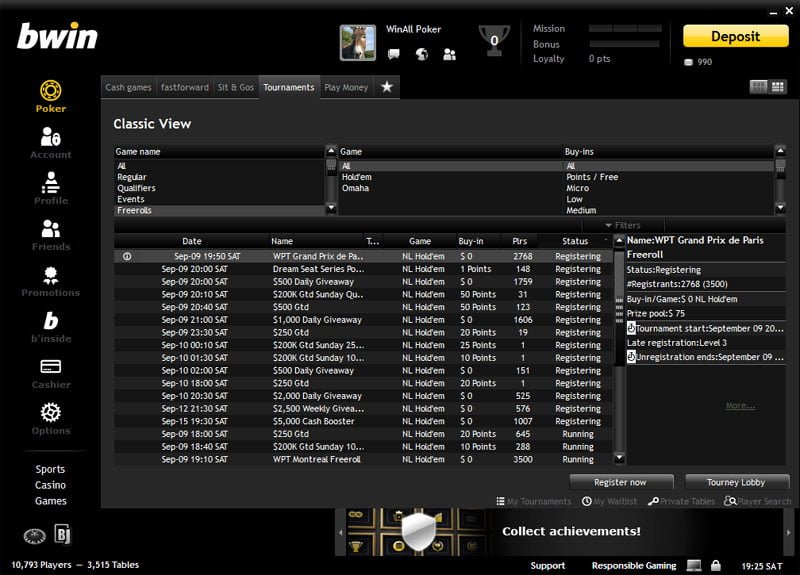The image size is (800, 575).
Task: Switch to the Sit & Gos tab
Action: click(236, 87)
